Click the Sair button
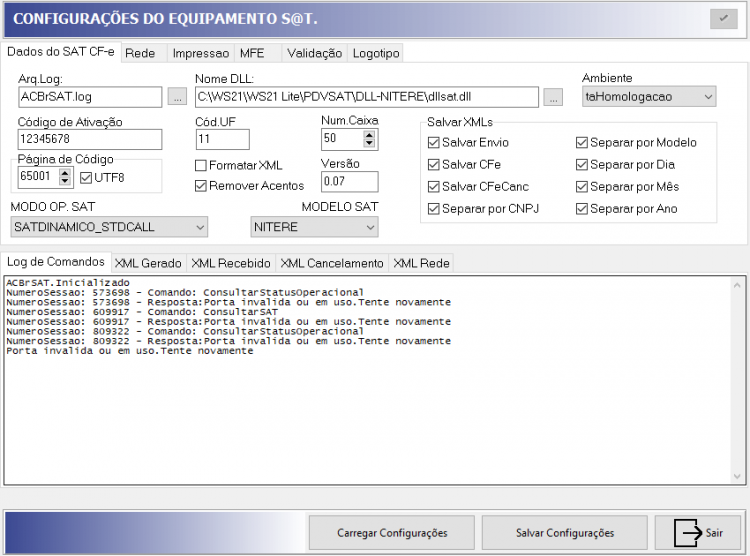The height and width of the screenshot is (556, 750). click(698, 533)
